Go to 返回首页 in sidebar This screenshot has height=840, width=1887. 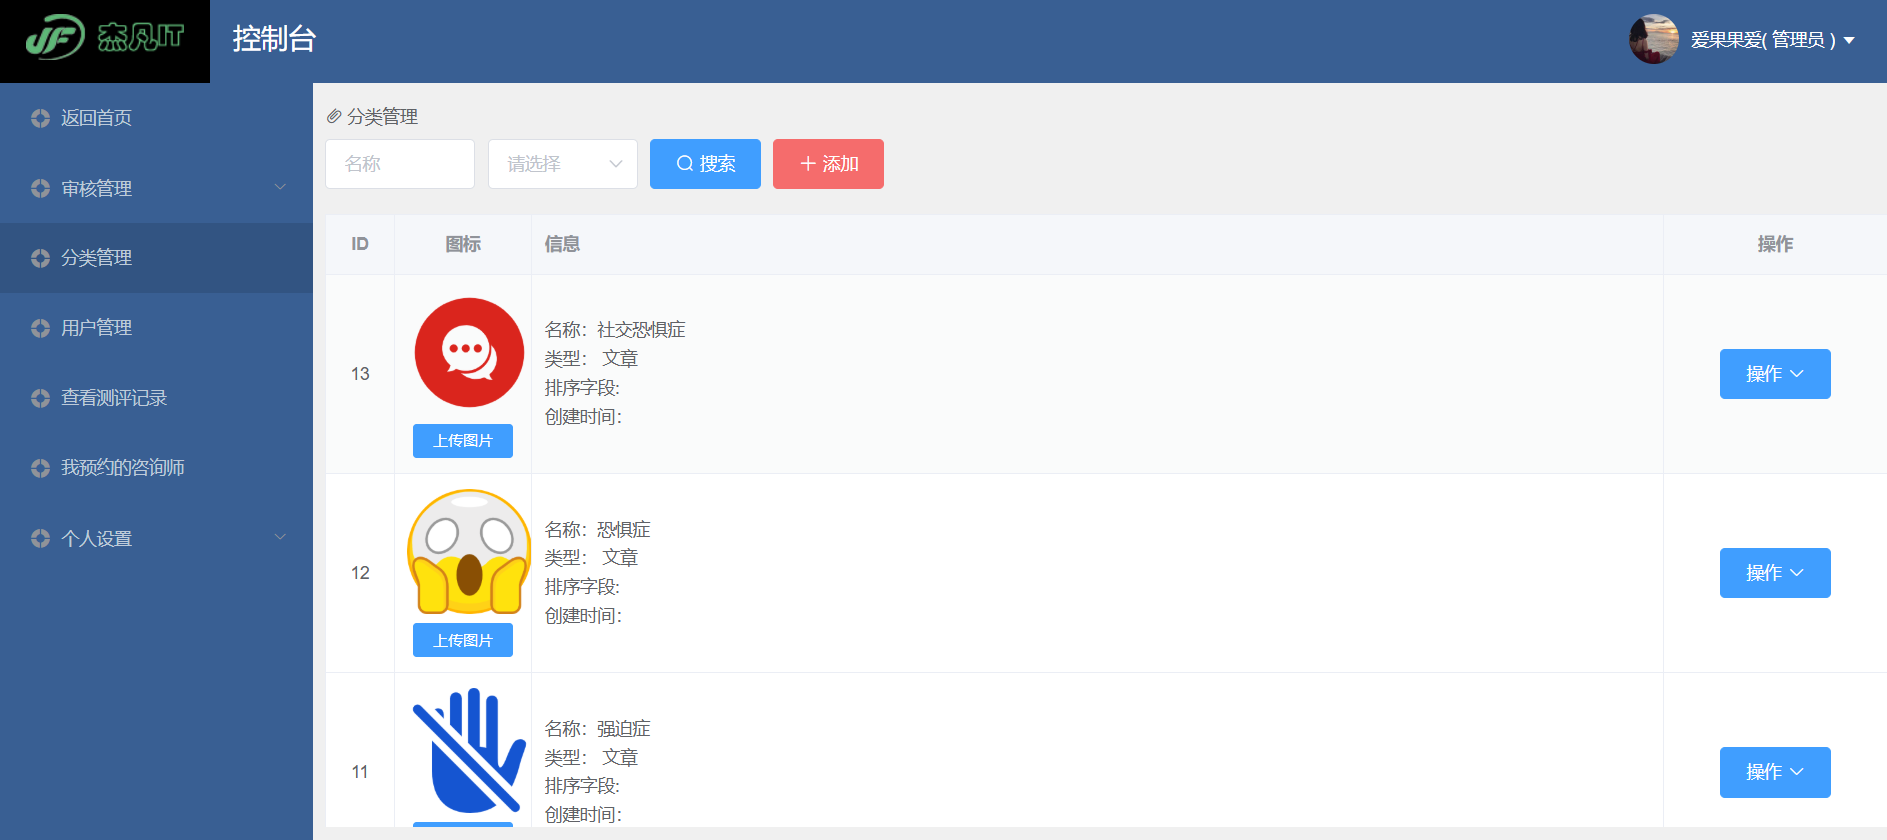click(x=156, y=118)
